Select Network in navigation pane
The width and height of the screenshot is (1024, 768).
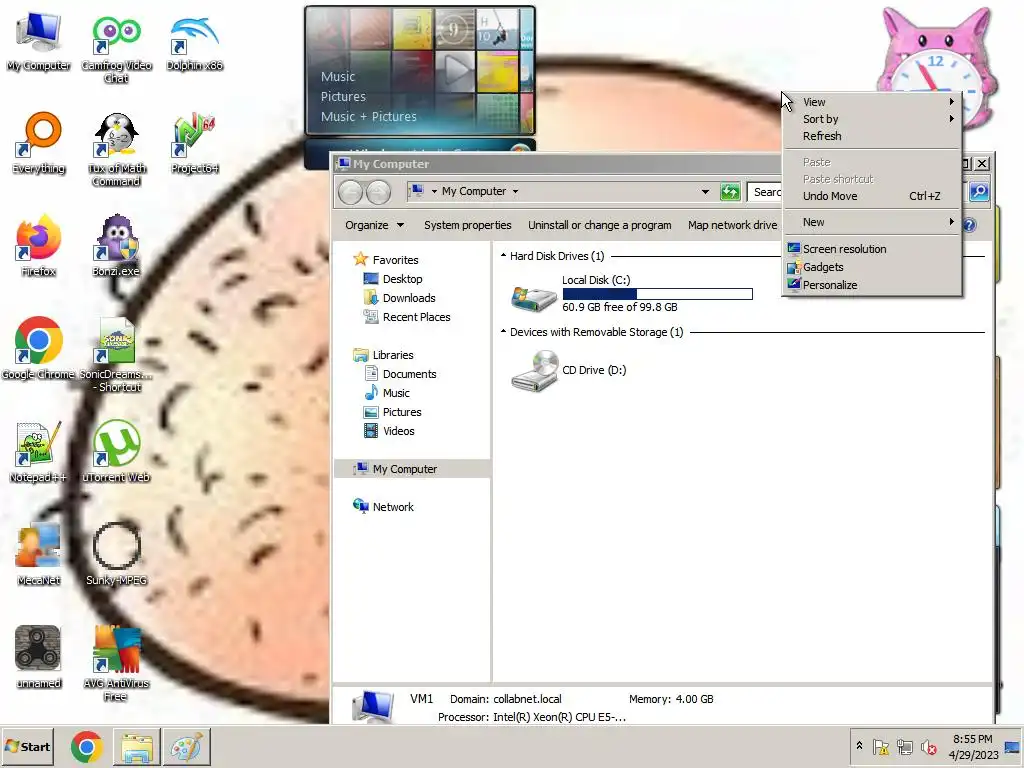pos(392,507)
